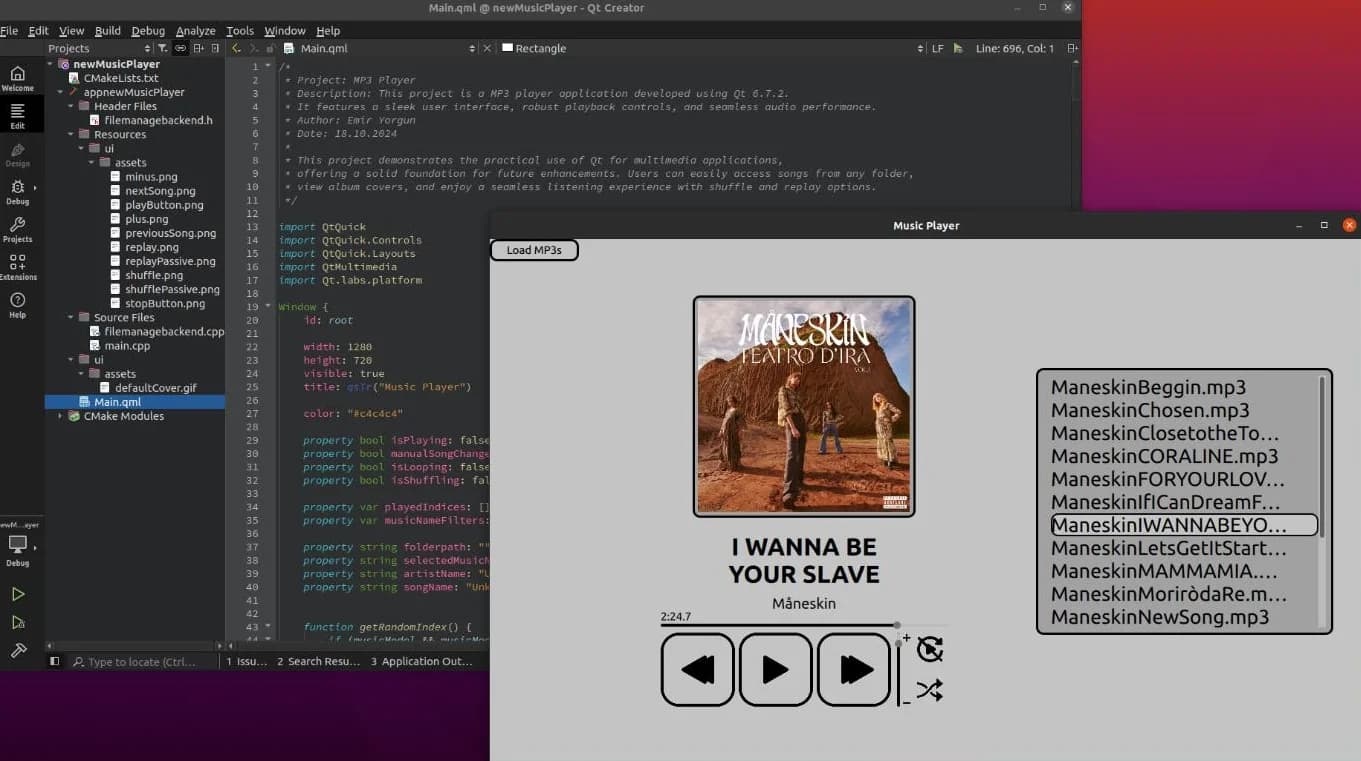
Task: Collapse the Source Files folder
Action: (71, 317)
